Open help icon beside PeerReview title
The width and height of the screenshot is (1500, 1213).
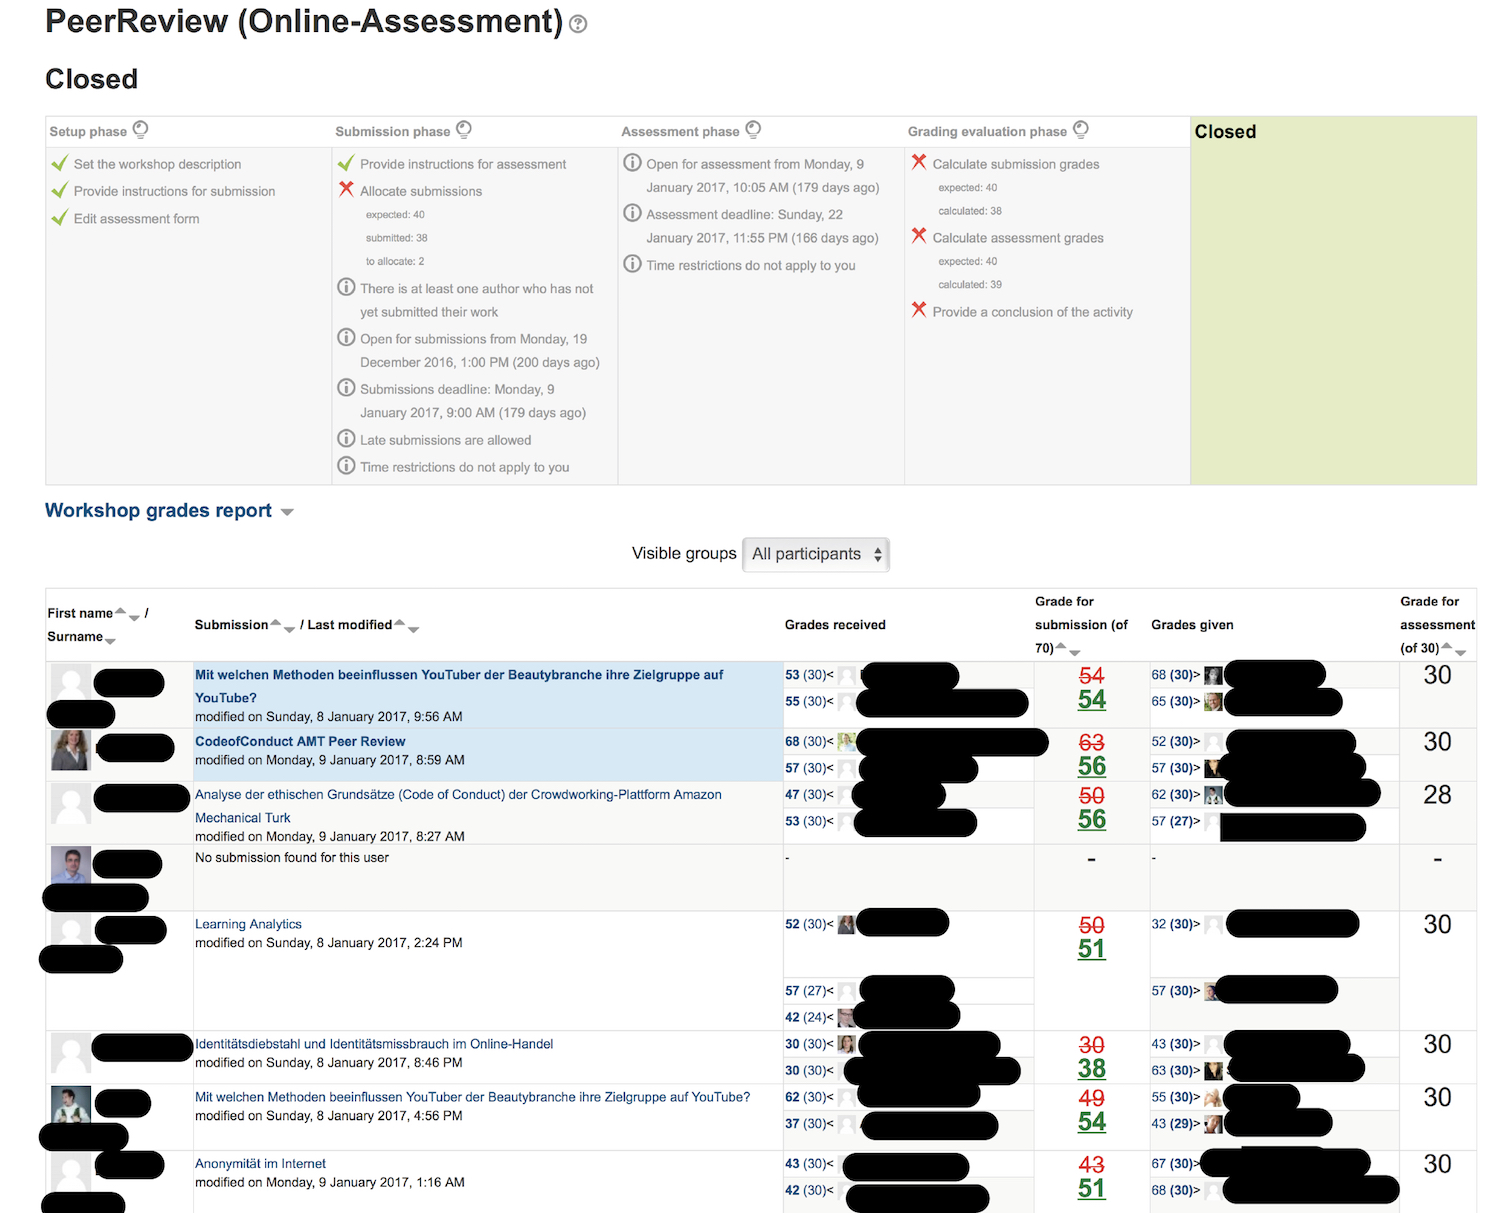point(578,24)
